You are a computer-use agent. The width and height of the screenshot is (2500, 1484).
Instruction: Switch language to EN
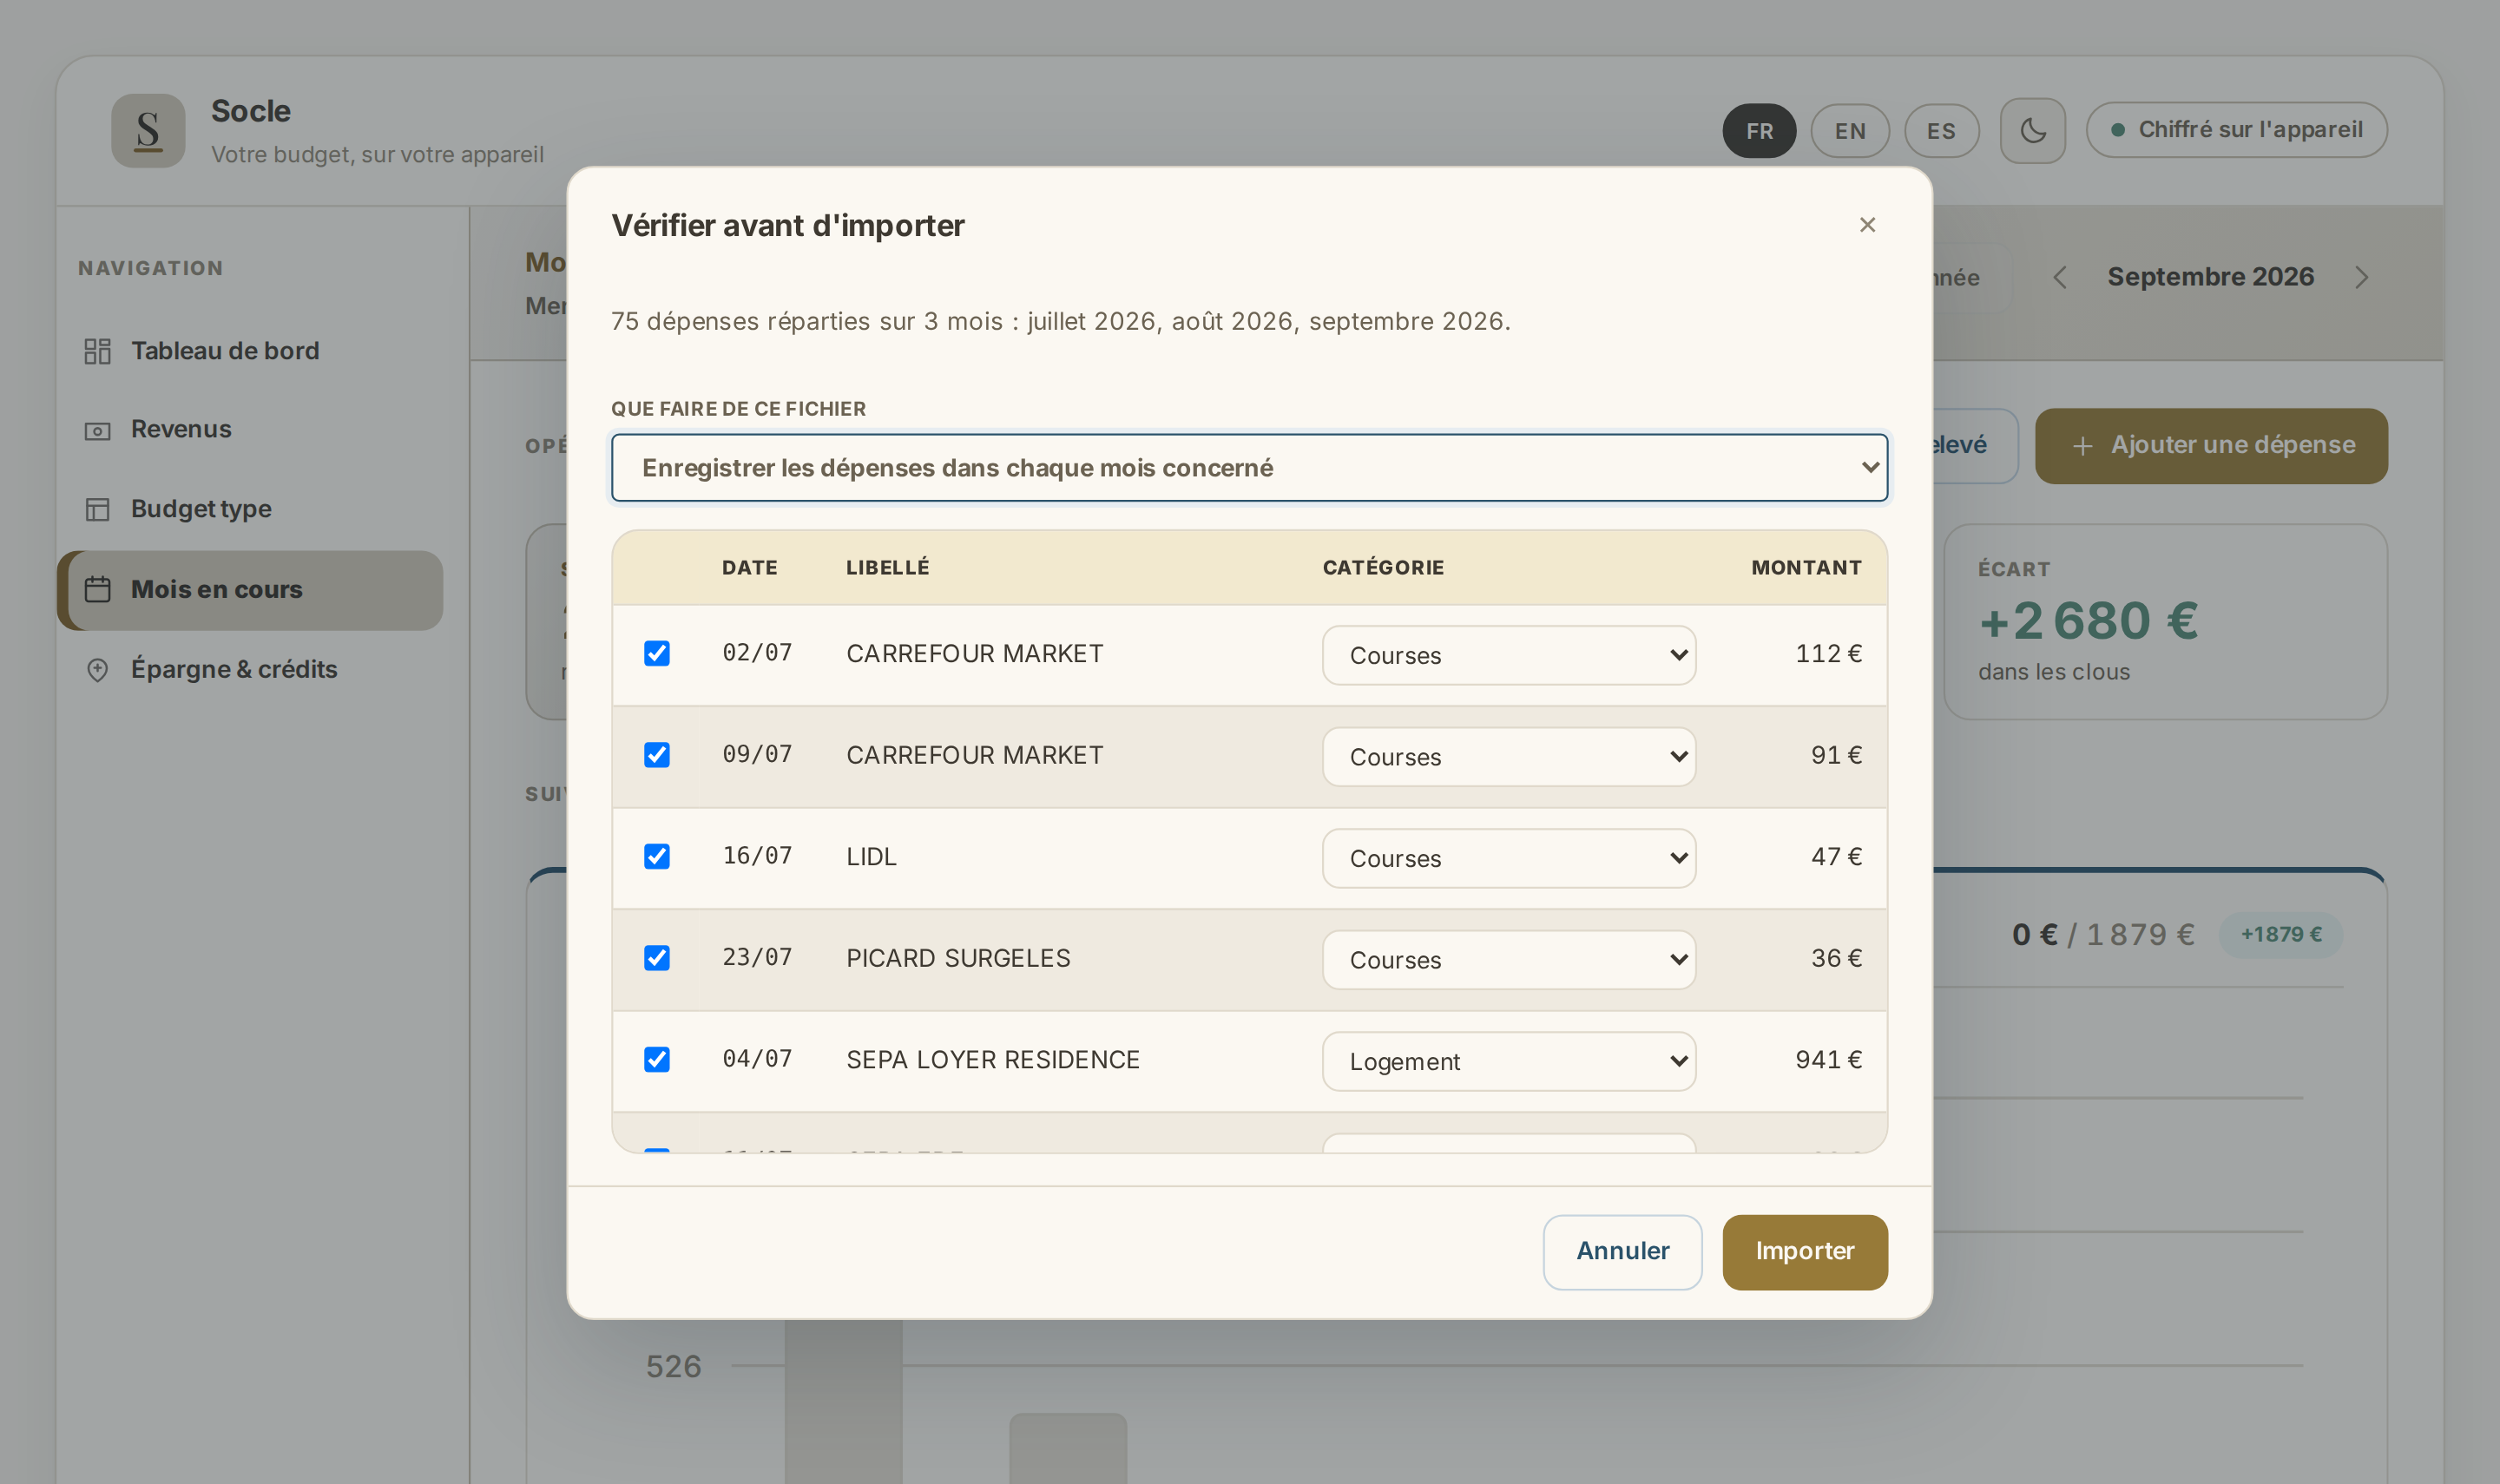[x=1850, y=131]
